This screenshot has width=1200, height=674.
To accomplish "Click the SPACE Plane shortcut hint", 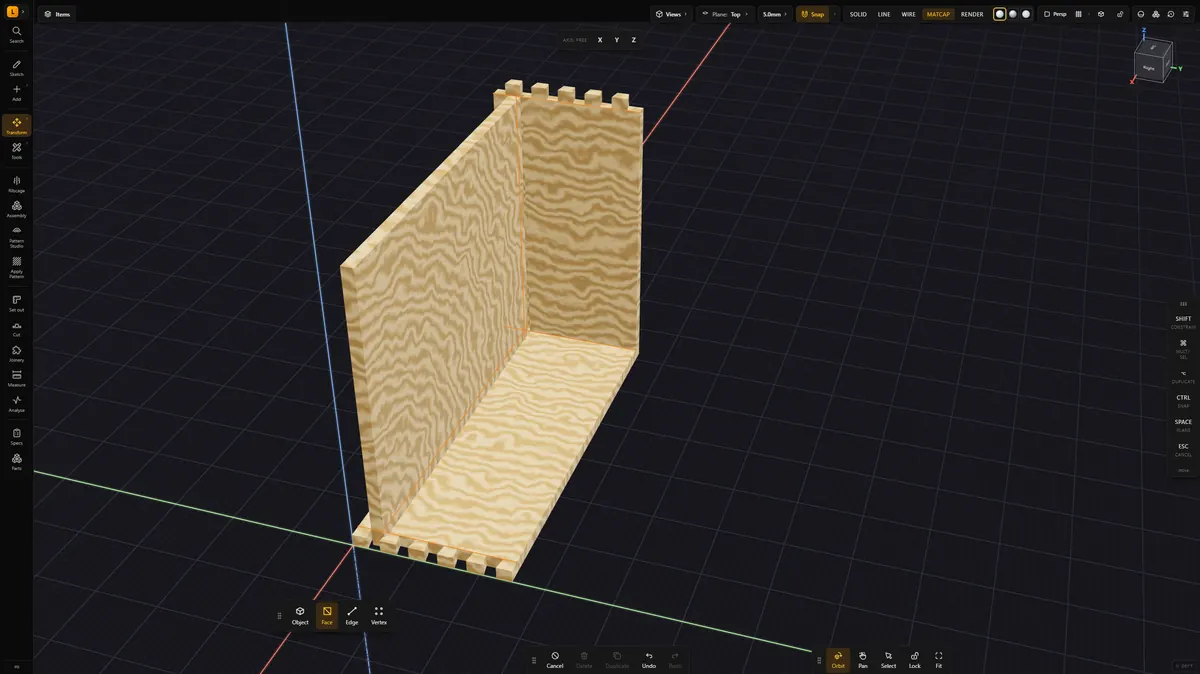I will [x=1183, y=425].
